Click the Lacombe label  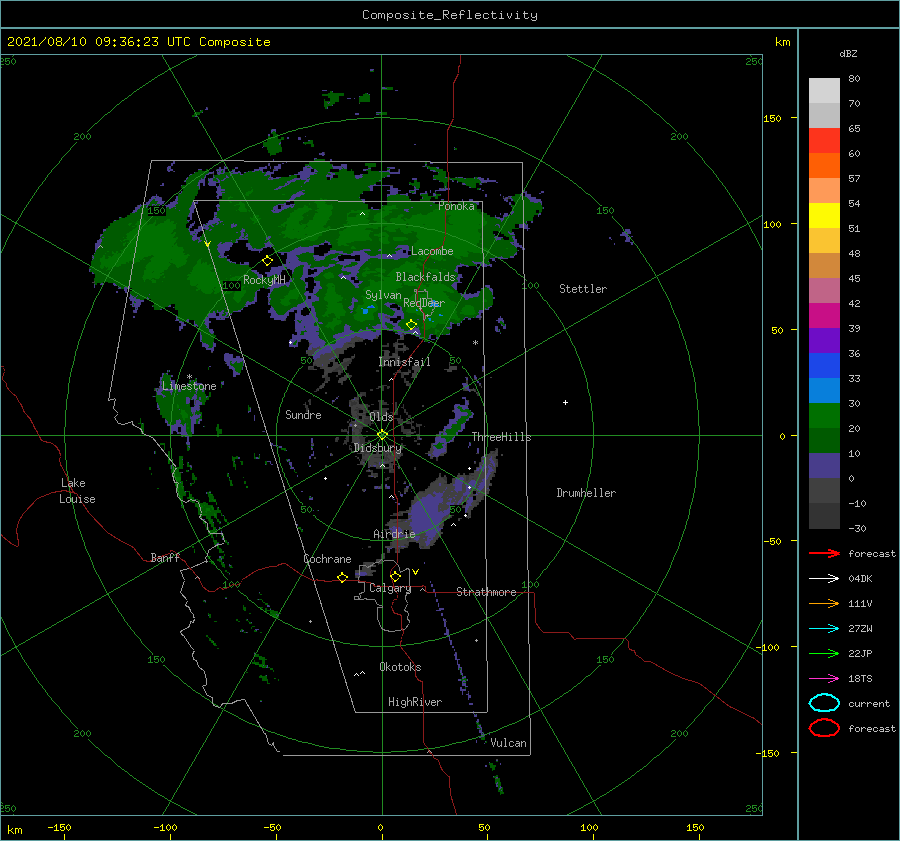click(432, 251)
